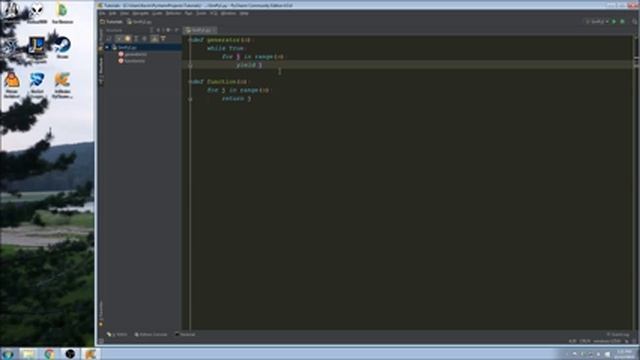Screen dimensions: 640x360
Task: Open the View menu
Action: (x=124, y=13)
